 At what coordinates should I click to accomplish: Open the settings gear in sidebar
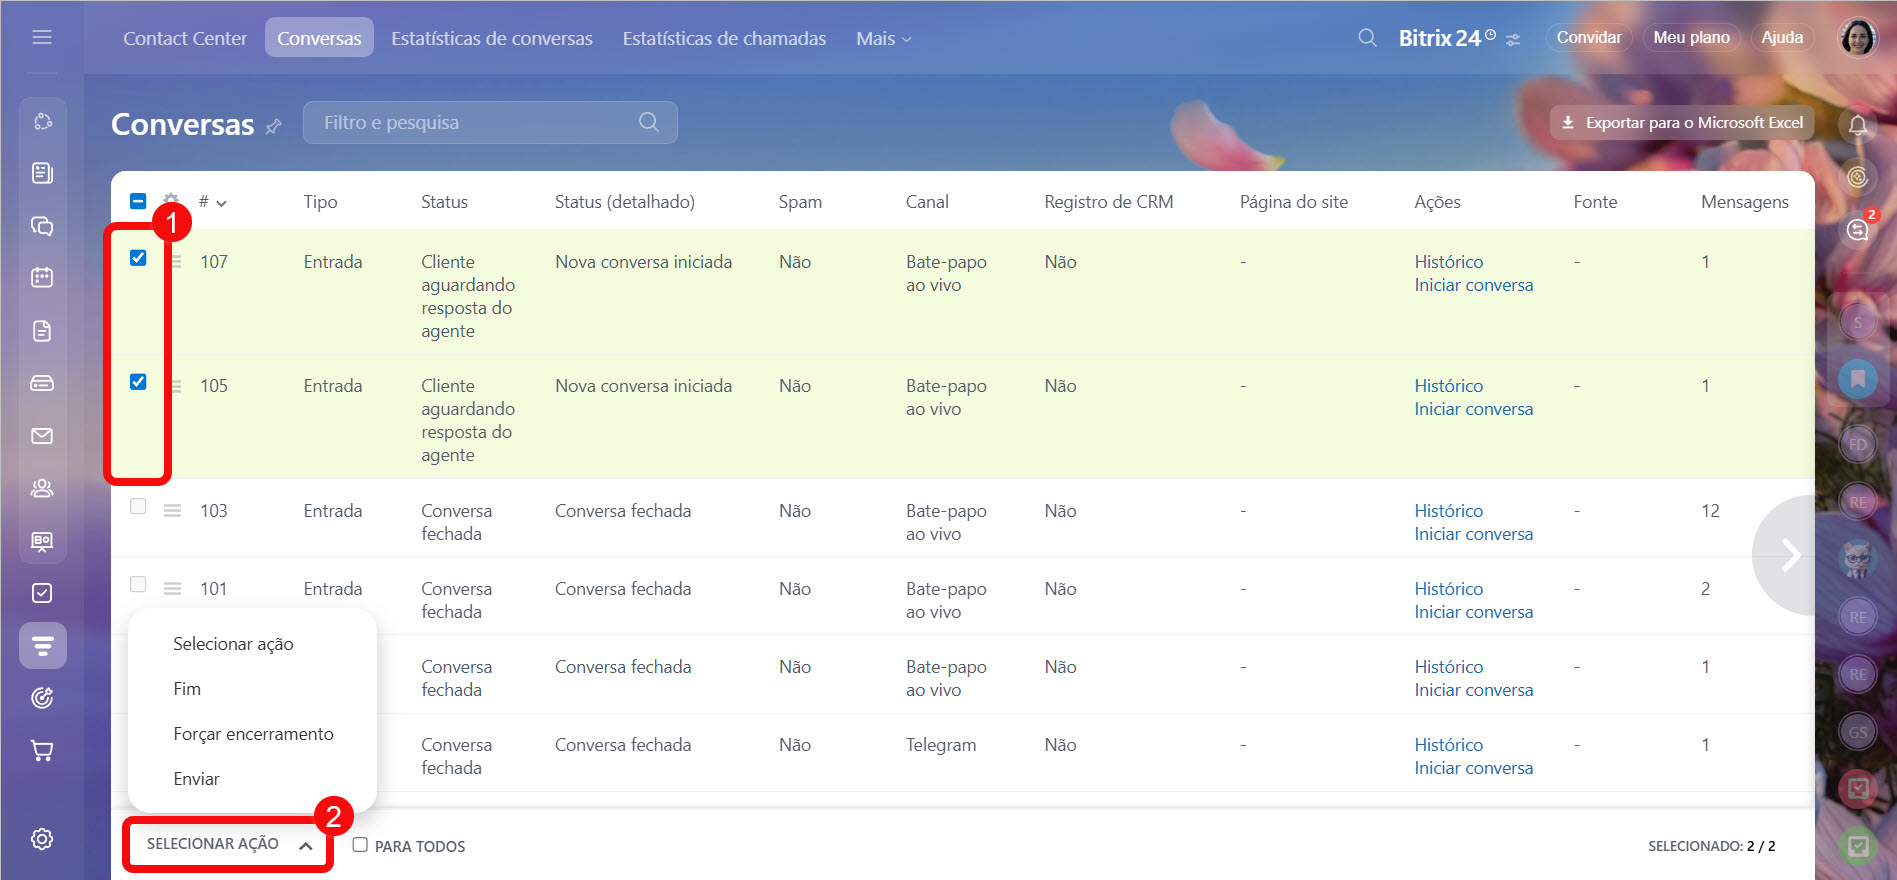42,839
